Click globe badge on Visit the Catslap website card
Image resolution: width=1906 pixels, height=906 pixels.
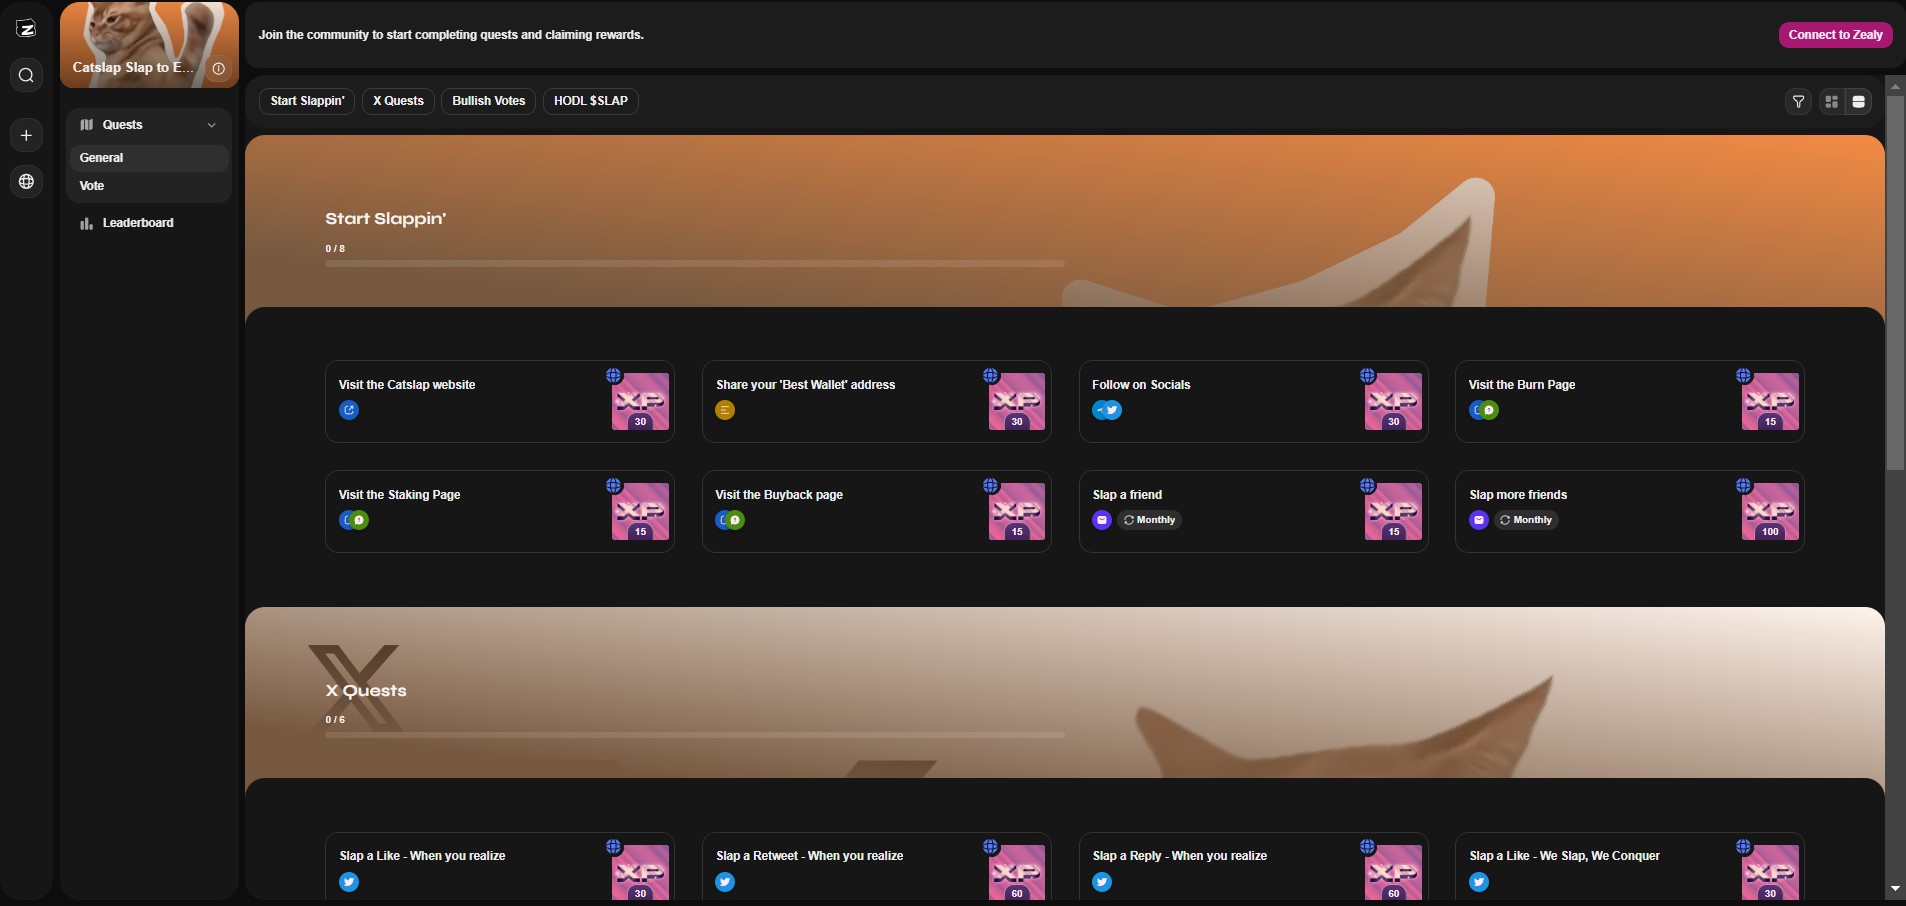(x=613, y=376)
